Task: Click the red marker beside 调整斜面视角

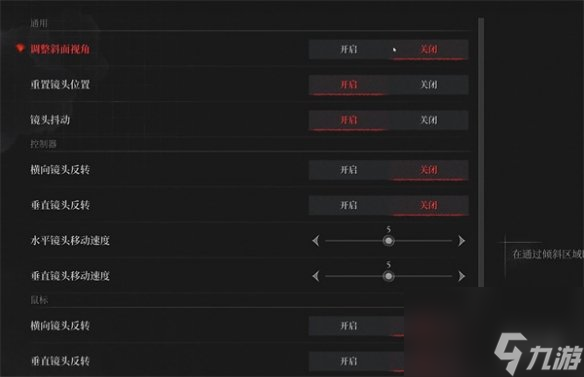Action: [x=20, y=48]
